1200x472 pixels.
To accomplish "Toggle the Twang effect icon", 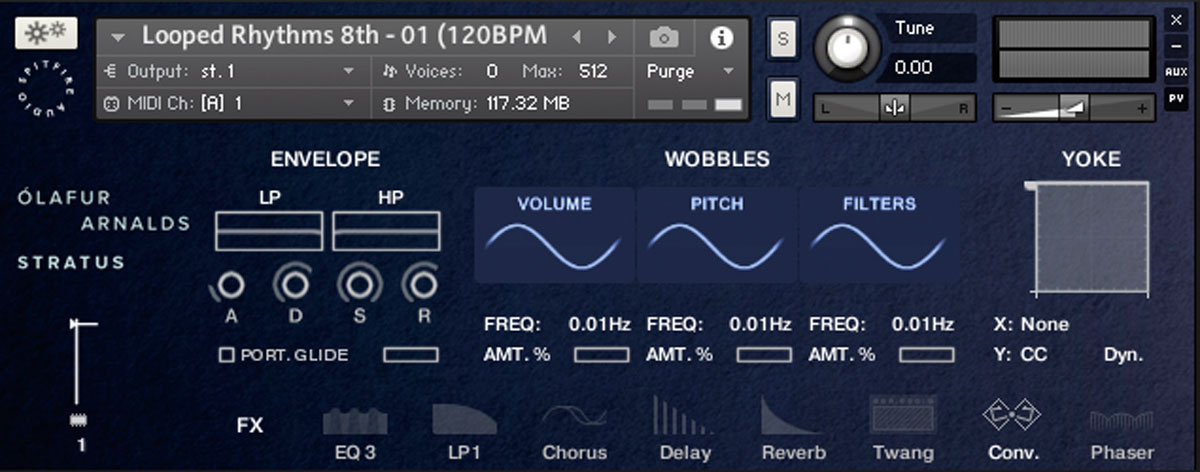I will pyautogui.click(x=902, y=415).
